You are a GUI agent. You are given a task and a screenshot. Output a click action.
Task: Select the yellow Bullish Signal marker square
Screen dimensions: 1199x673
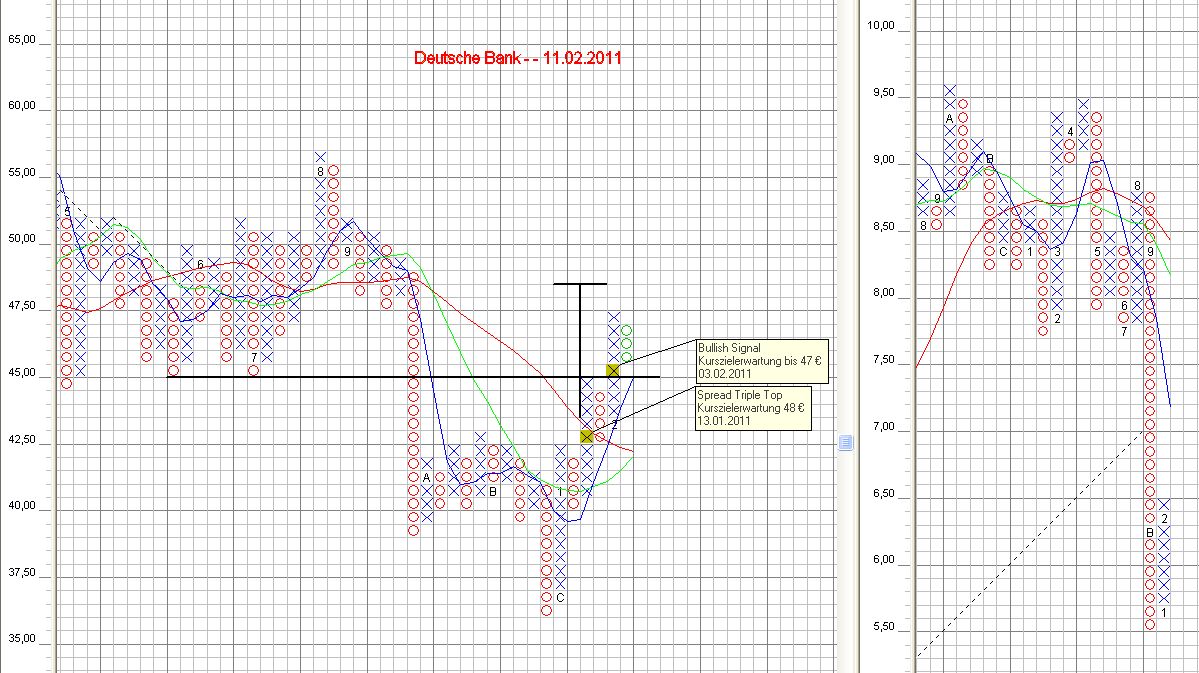(613, 371)
